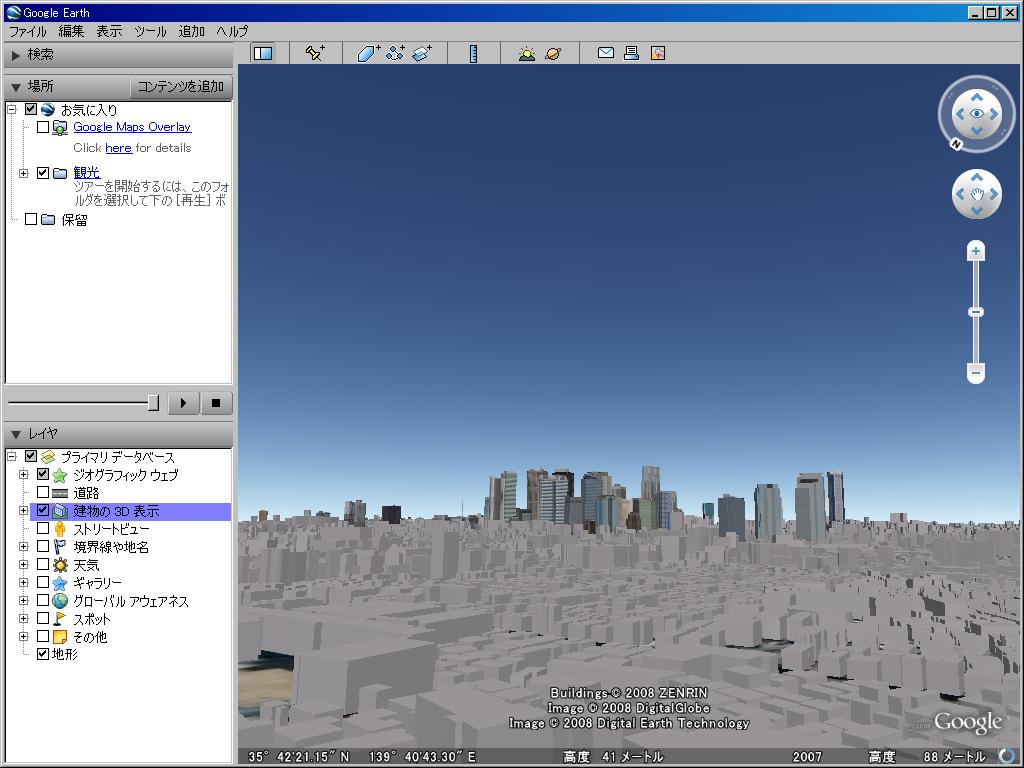Check the 保留 folder checkbox
Screen dimensions: 1024x768
[x=31, y=219]
